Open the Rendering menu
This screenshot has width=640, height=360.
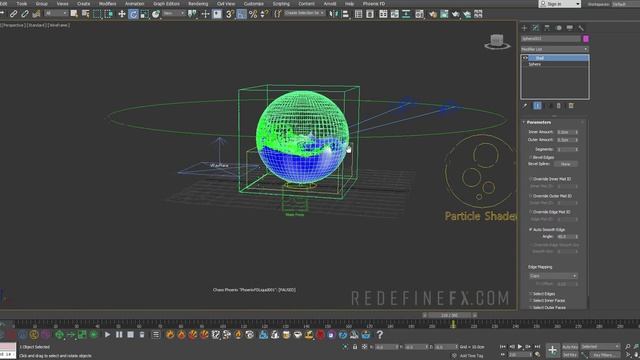pyautogui.click(x=198, y=4)
